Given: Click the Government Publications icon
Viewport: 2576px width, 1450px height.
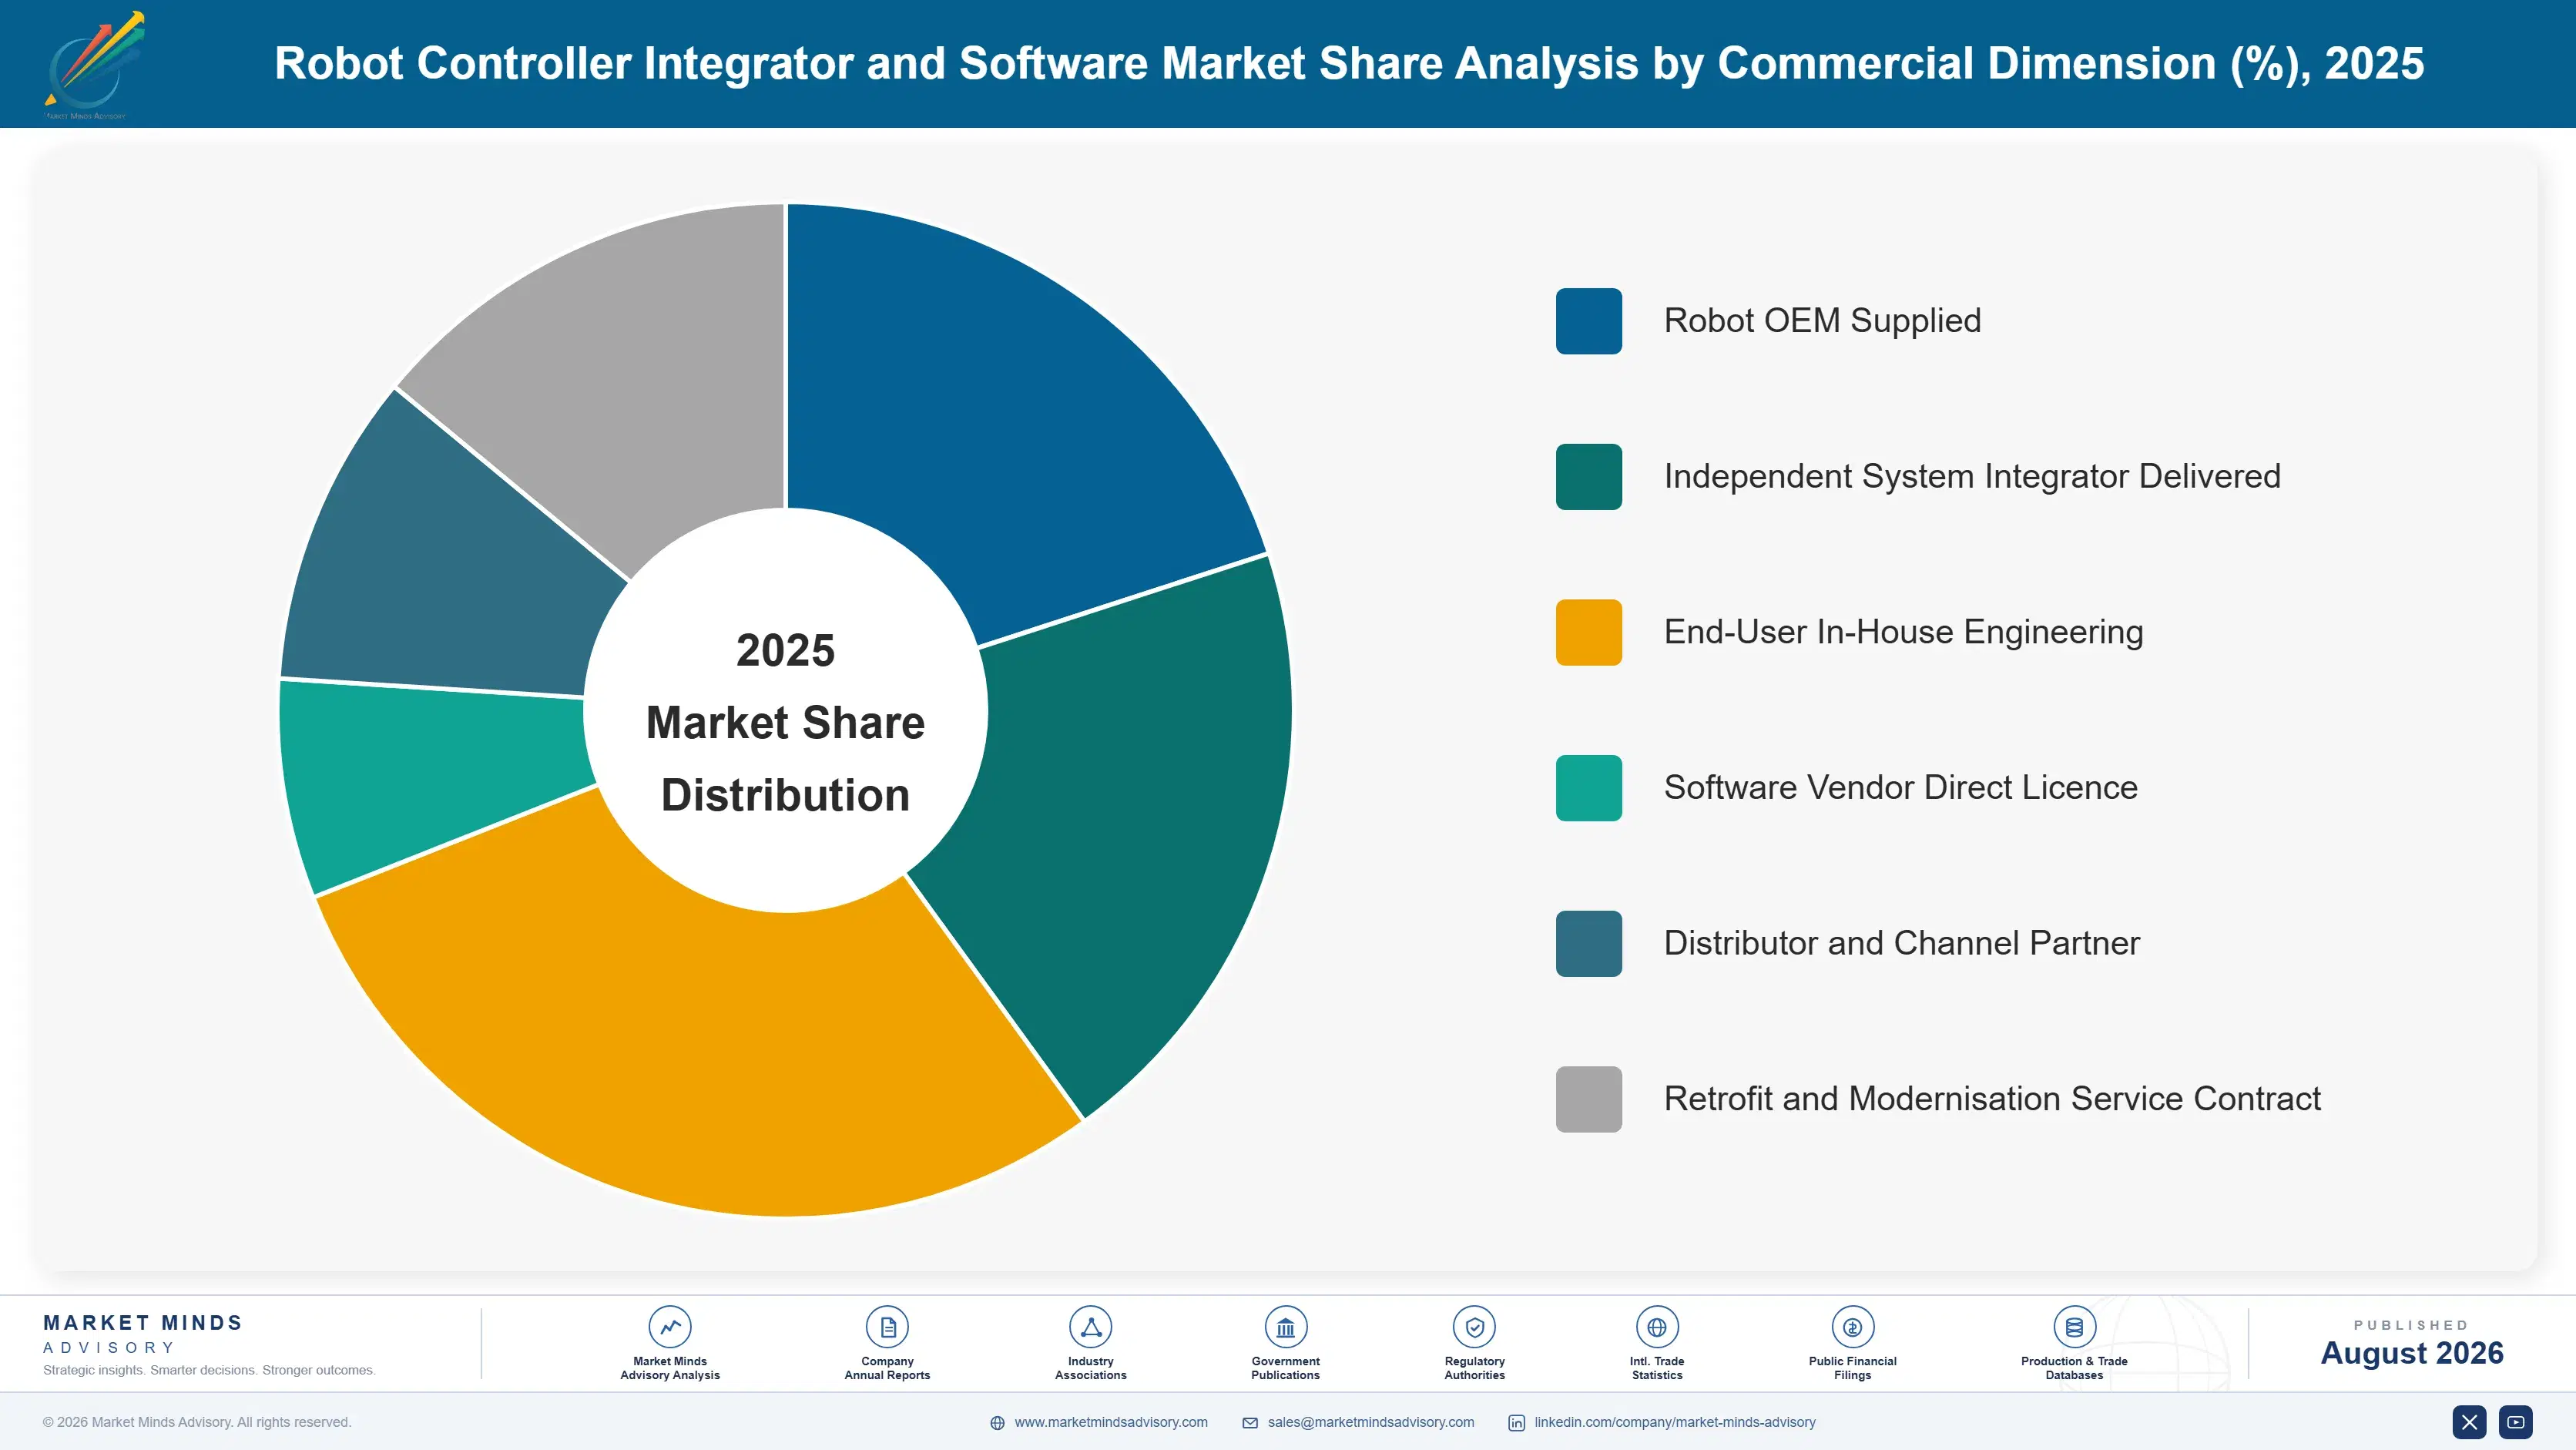Looking at the screenshot, I should (x=1285, y=1327).
